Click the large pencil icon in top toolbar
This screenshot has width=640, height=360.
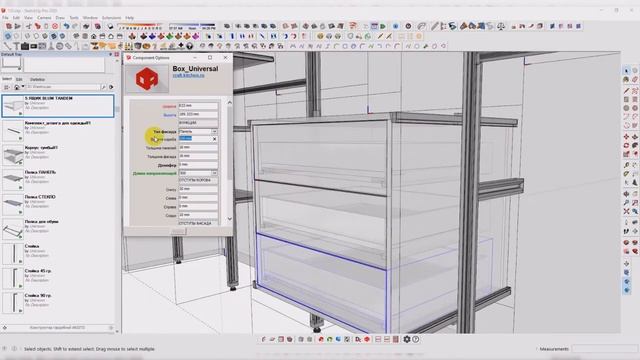click(435, 26)
